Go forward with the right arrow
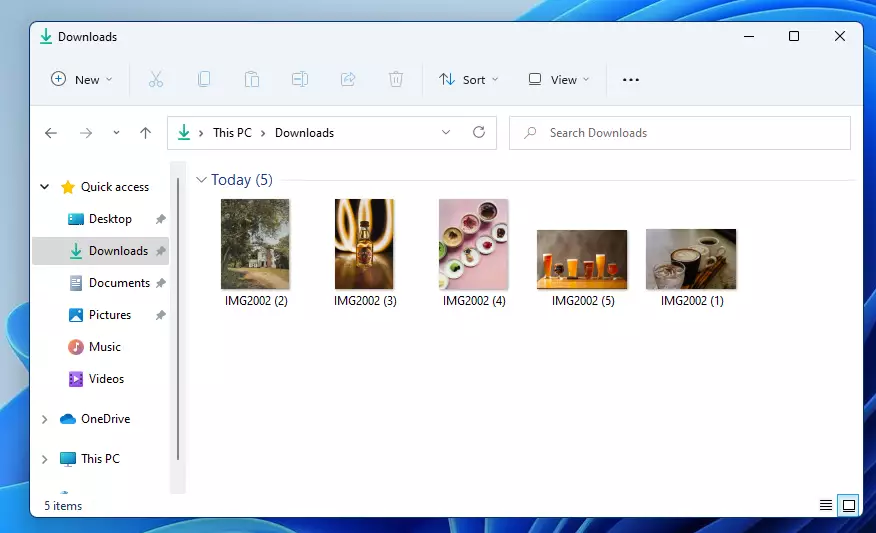 (x=85, y=133)
